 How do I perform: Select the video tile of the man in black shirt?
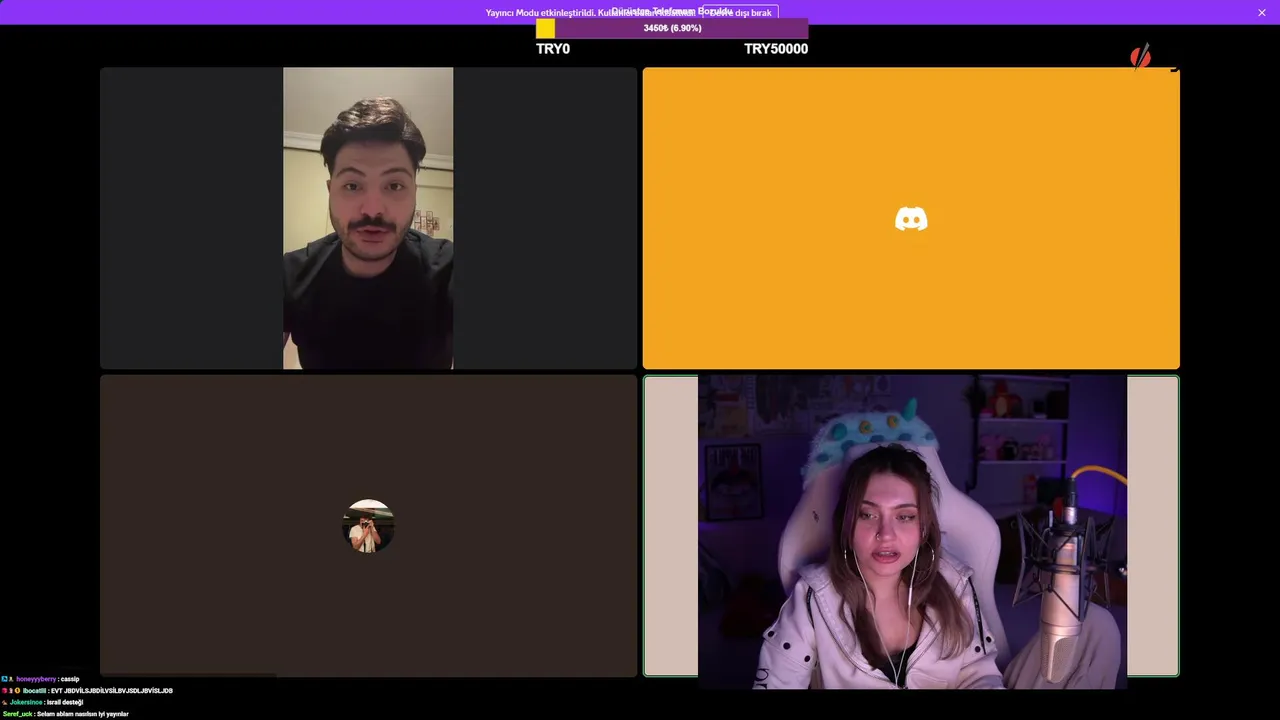pos(368,218)
